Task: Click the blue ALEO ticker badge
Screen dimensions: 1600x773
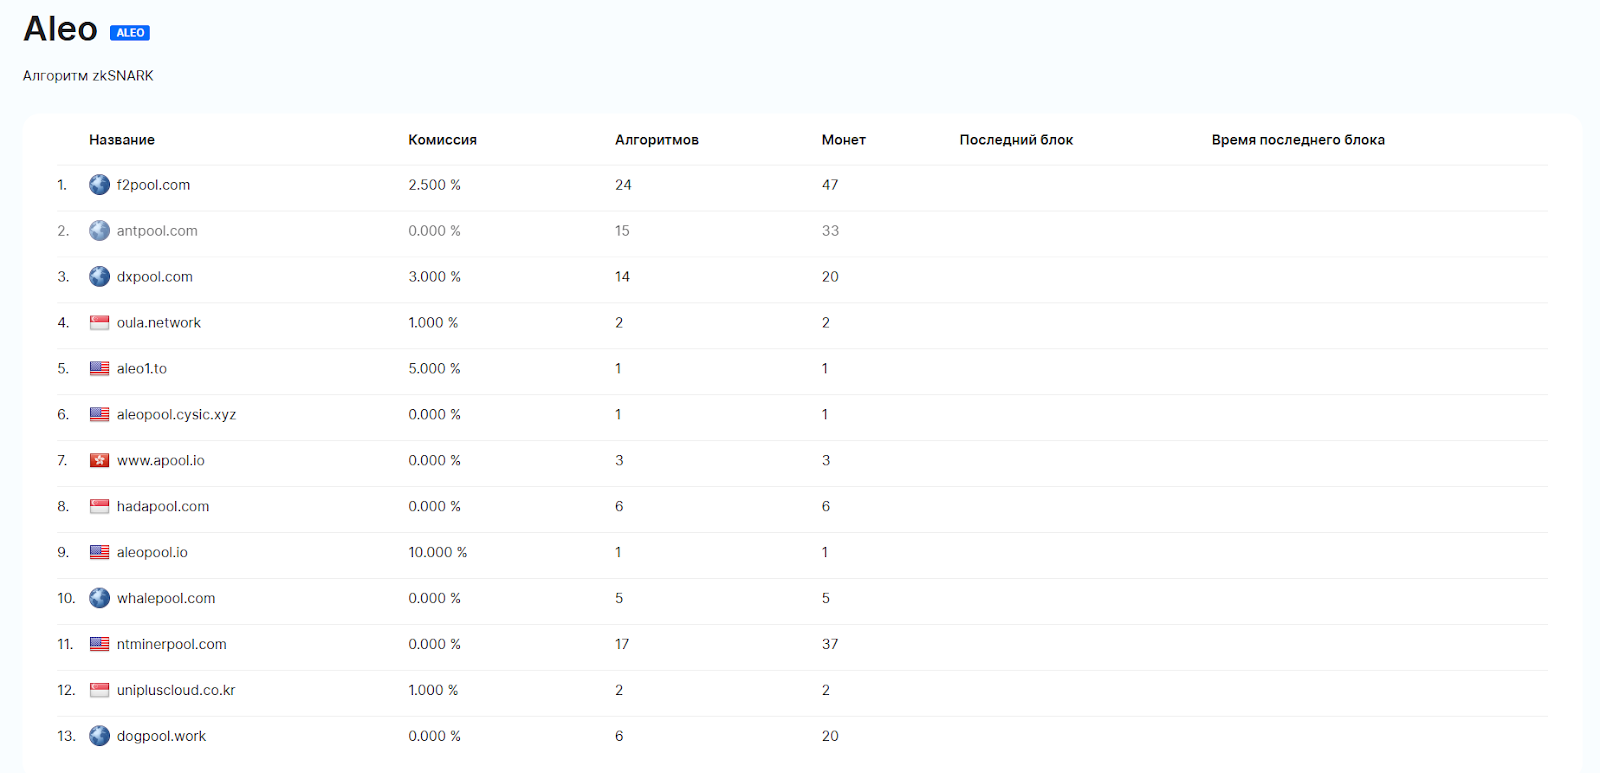Action: [x=130, y=33]
